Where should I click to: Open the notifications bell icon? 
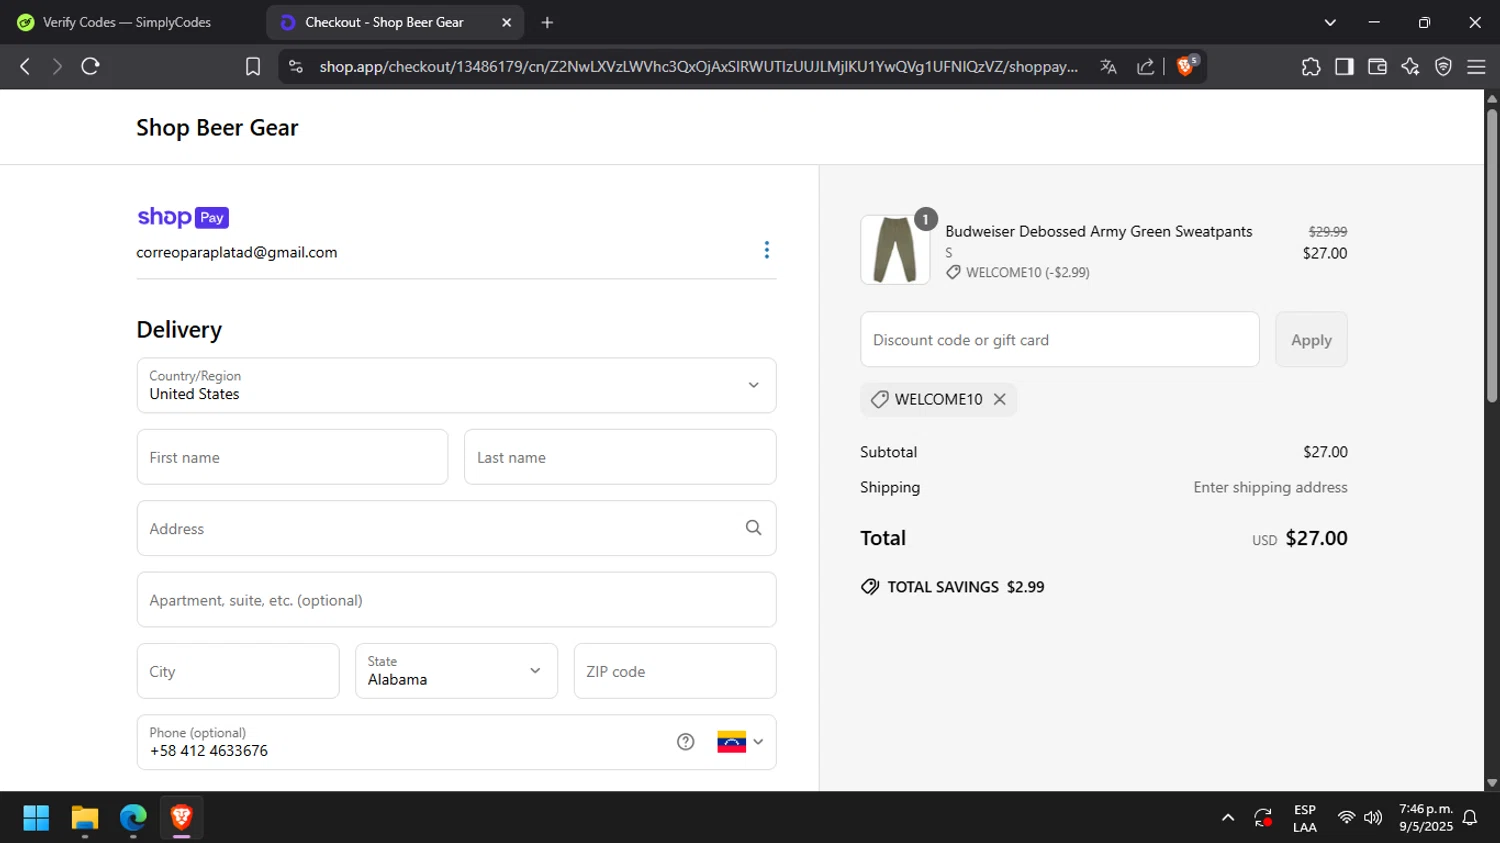coord(1470,818)
